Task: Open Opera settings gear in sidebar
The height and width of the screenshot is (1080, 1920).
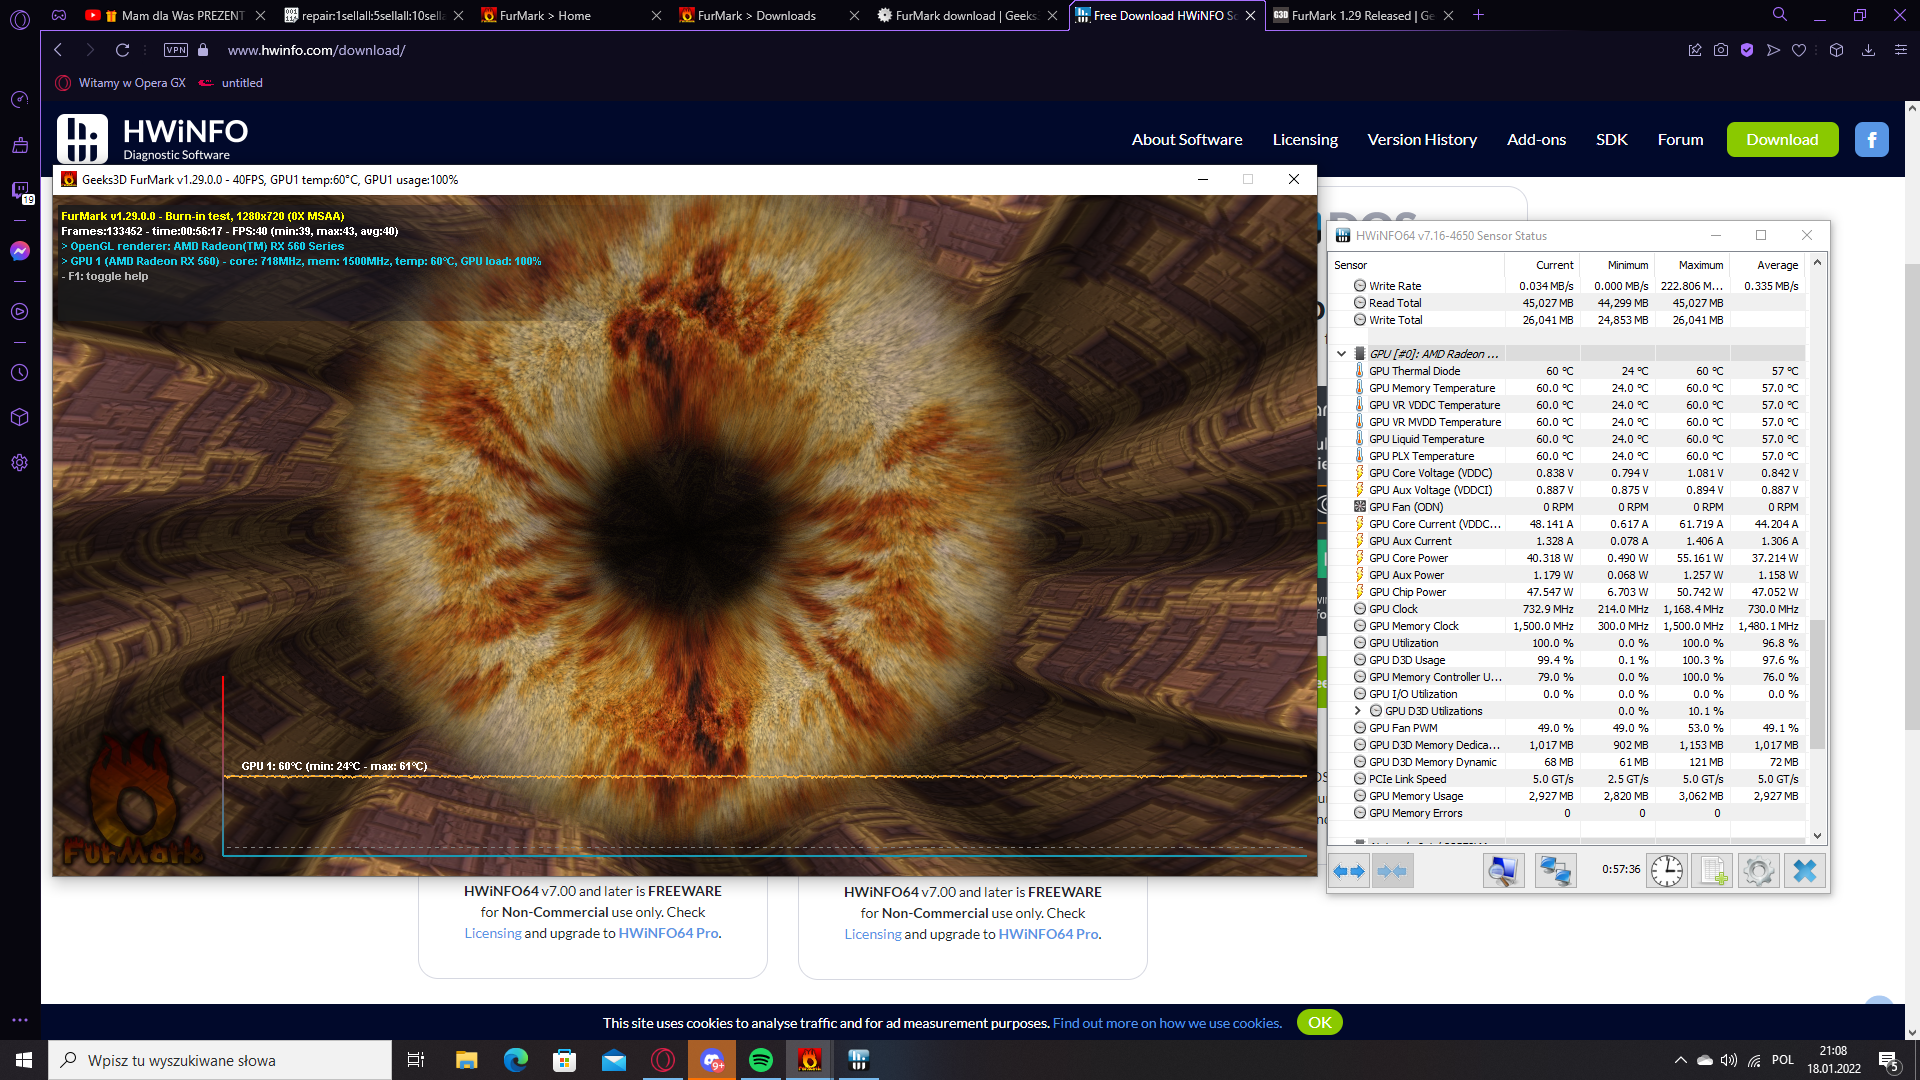Action: 20,463
